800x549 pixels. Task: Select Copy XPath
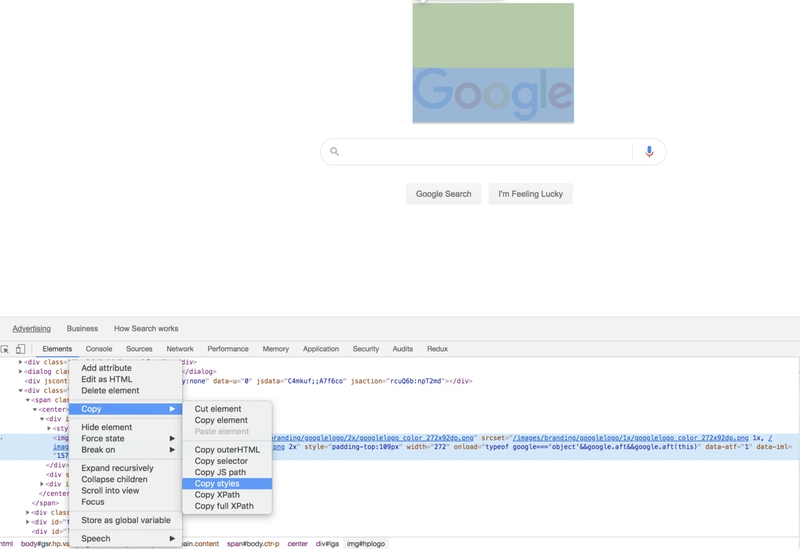point(227,494)
